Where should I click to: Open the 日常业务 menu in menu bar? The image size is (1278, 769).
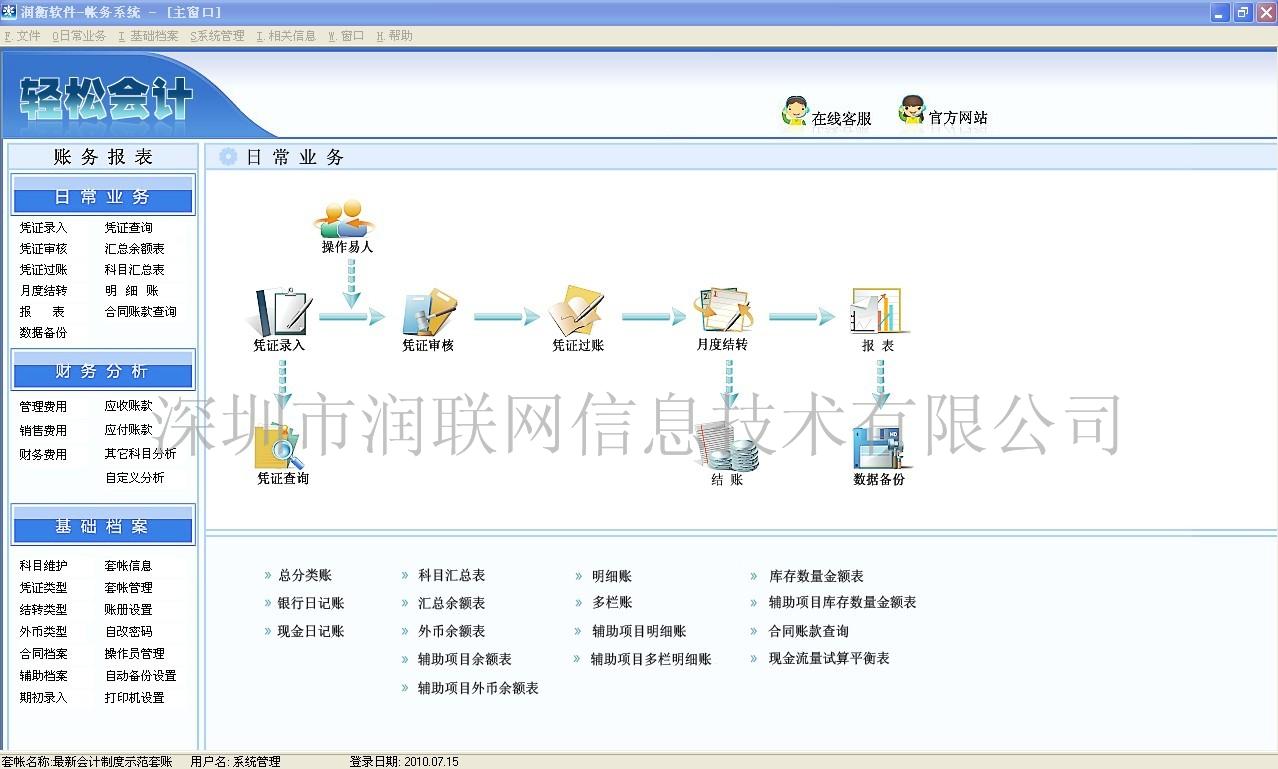click(79, 36)
